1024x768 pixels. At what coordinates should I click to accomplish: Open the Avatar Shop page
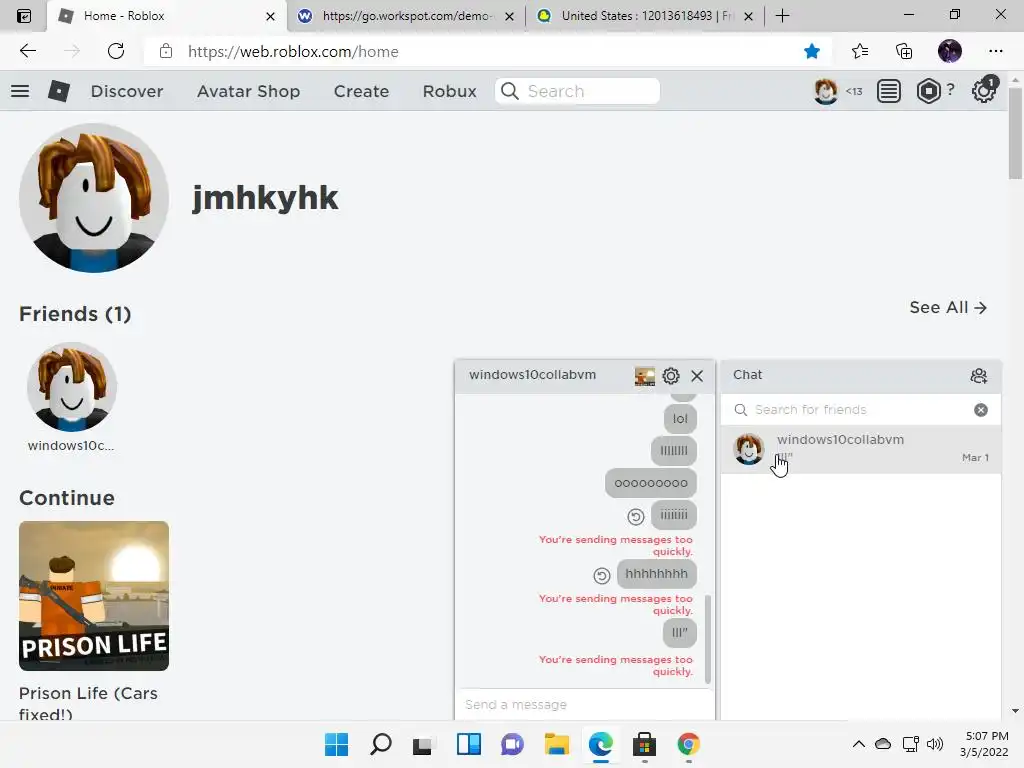click(x=248, y=91)
